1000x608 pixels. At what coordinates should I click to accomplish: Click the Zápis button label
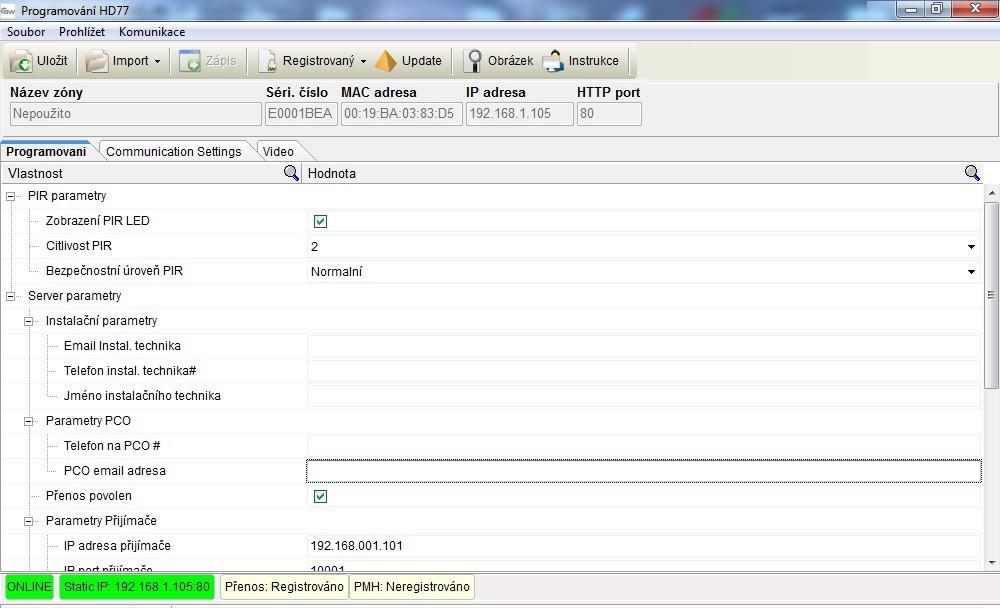[x=221, y=61]
